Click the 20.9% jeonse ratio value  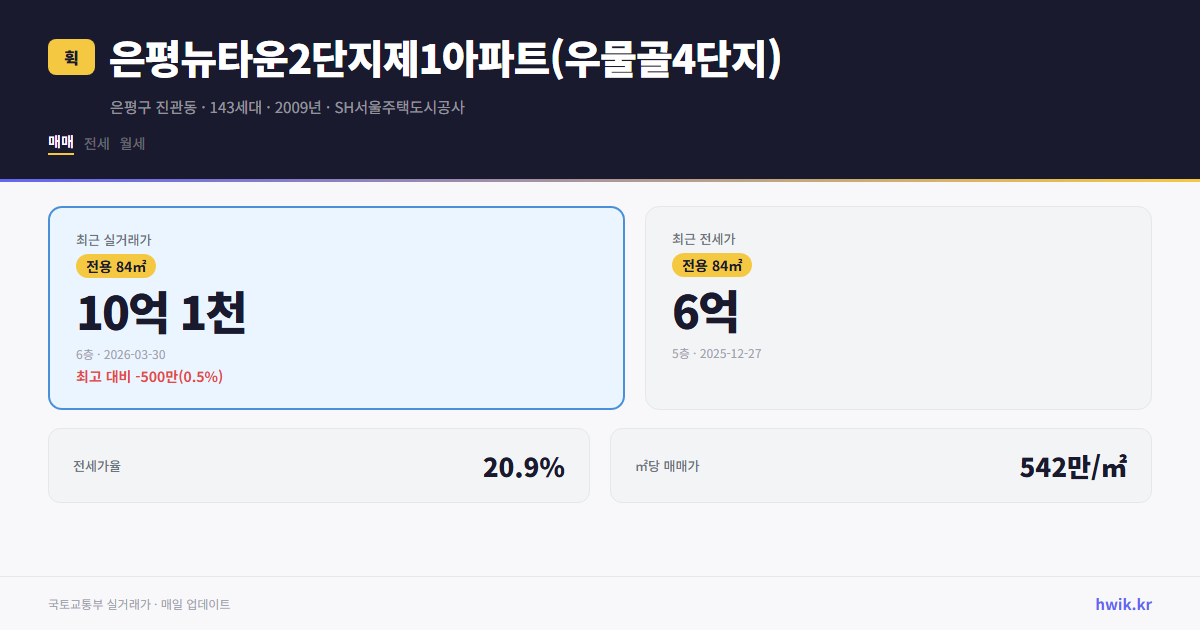[524, 465]
